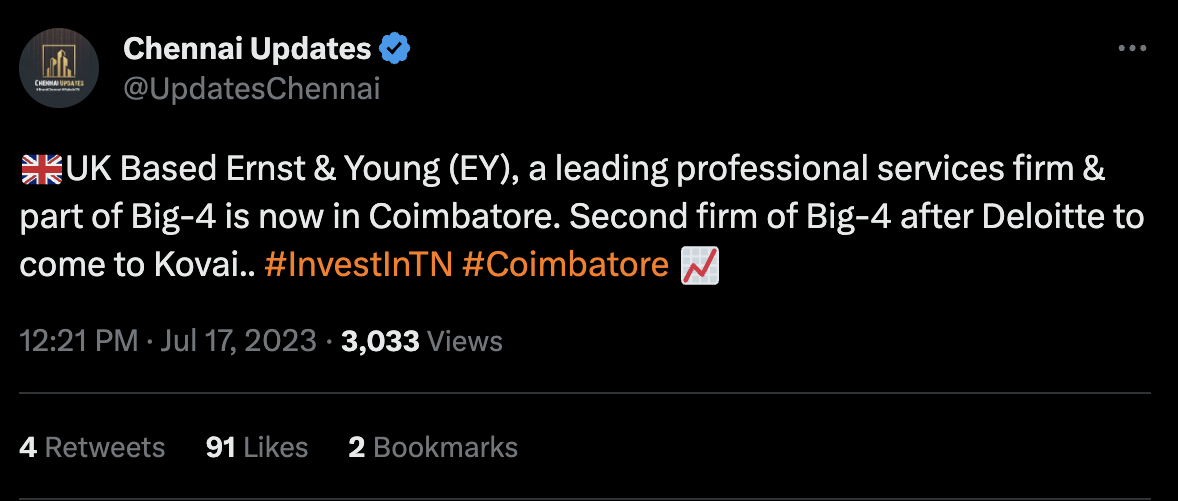Screen dimensions: 1178x501
Task: View the 3,033 Views analytics
Action: point(421,342)
